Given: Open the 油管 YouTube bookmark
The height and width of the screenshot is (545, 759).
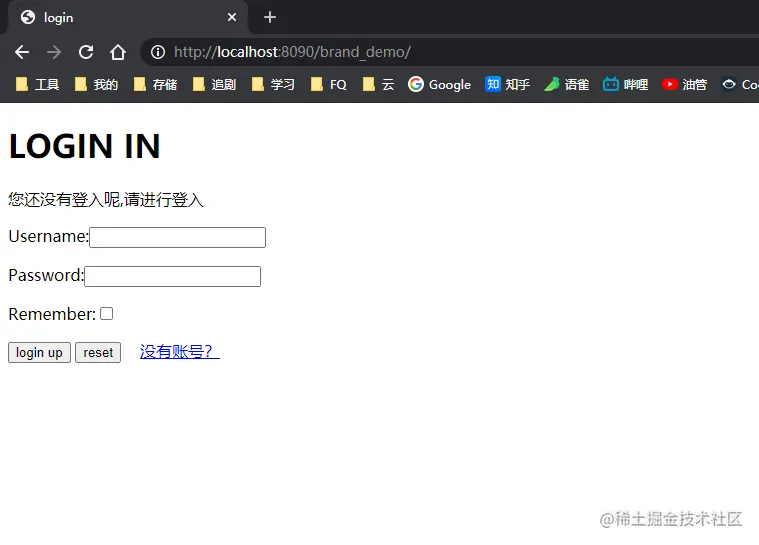Looking at the screenshot, I should 685,85.
